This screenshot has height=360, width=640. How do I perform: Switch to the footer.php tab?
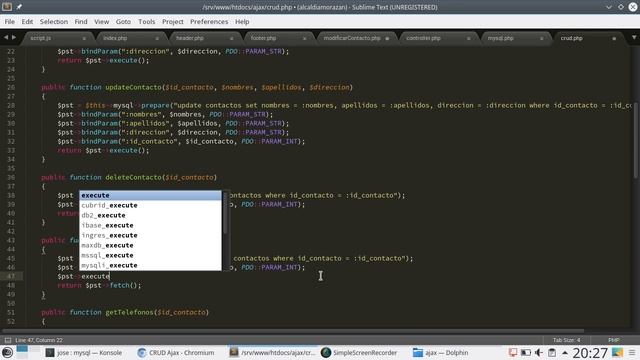click(278, 38)
